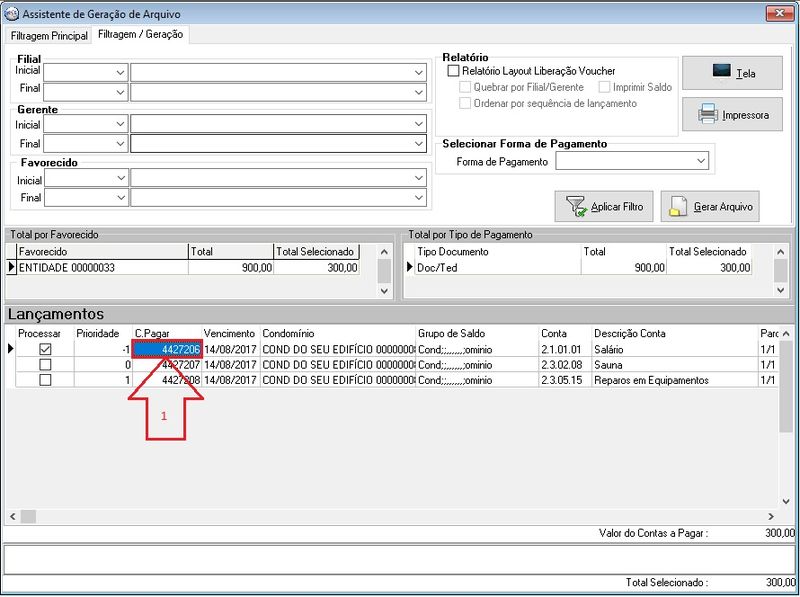Enable Relatório Layout Liberação Voucher checkbox
This screenshot has width=800, height=597.
[x=453, y=72]
